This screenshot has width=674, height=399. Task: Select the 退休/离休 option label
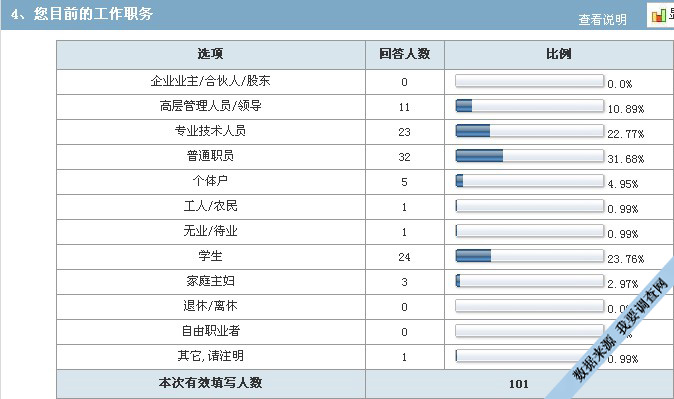pos(211,306)
